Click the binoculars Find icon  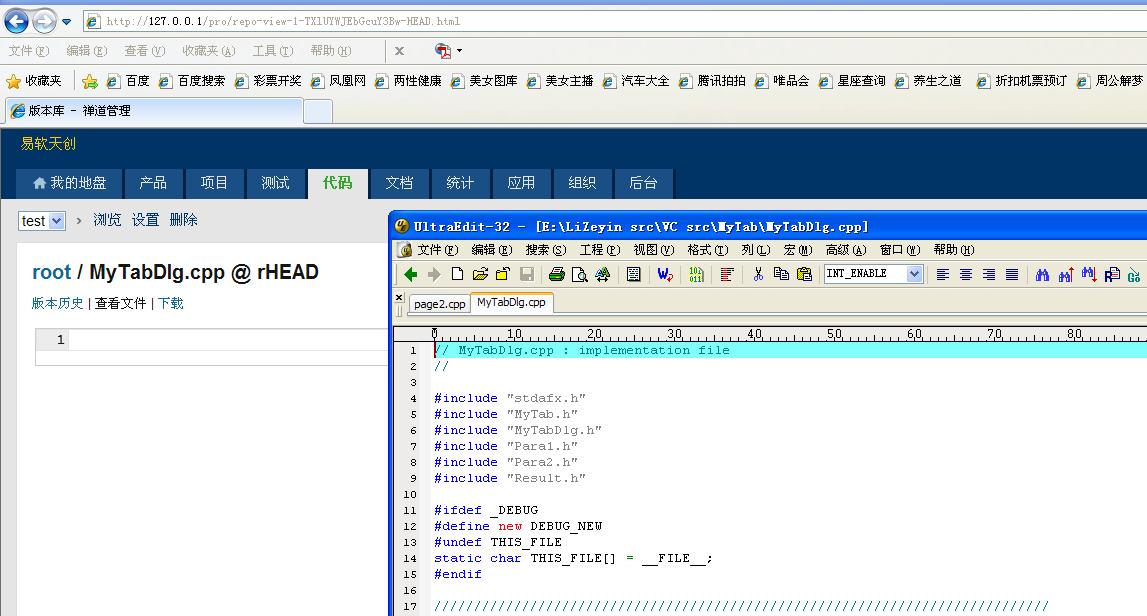click(1042, 274)
